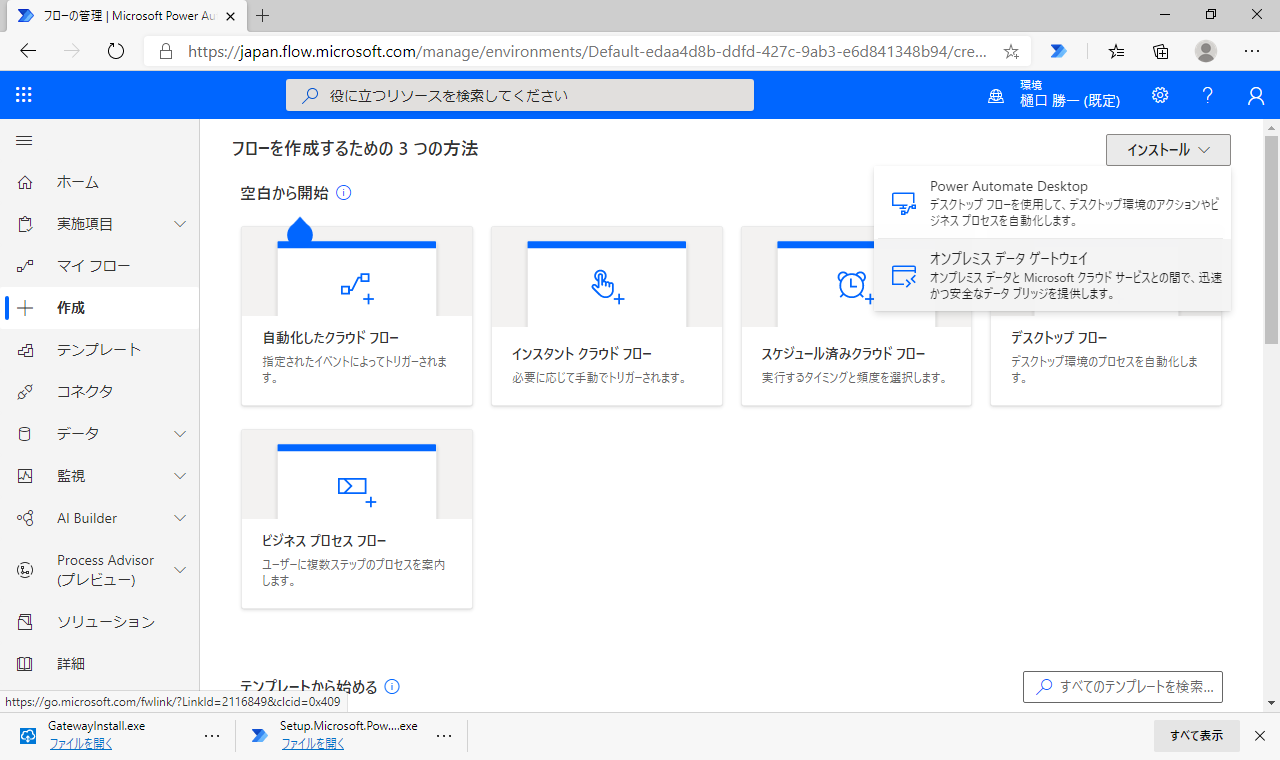The height and width of the screenshot is (760, 1280).
Task: Create 自動化したクラウド フロー card
Action: pyautogui.click(x=357, y=316)
